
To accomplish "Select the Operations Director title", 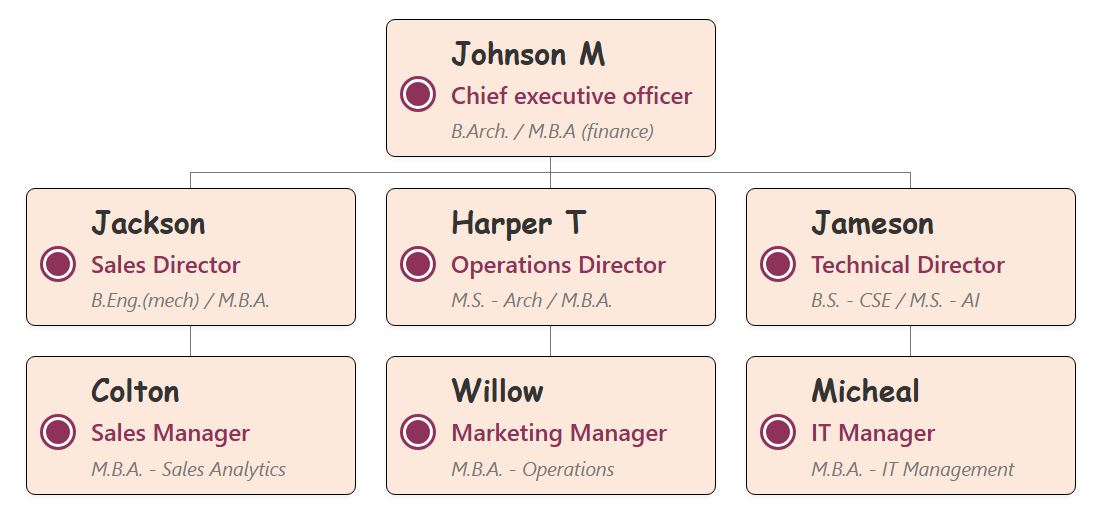I will click(558, 265).
